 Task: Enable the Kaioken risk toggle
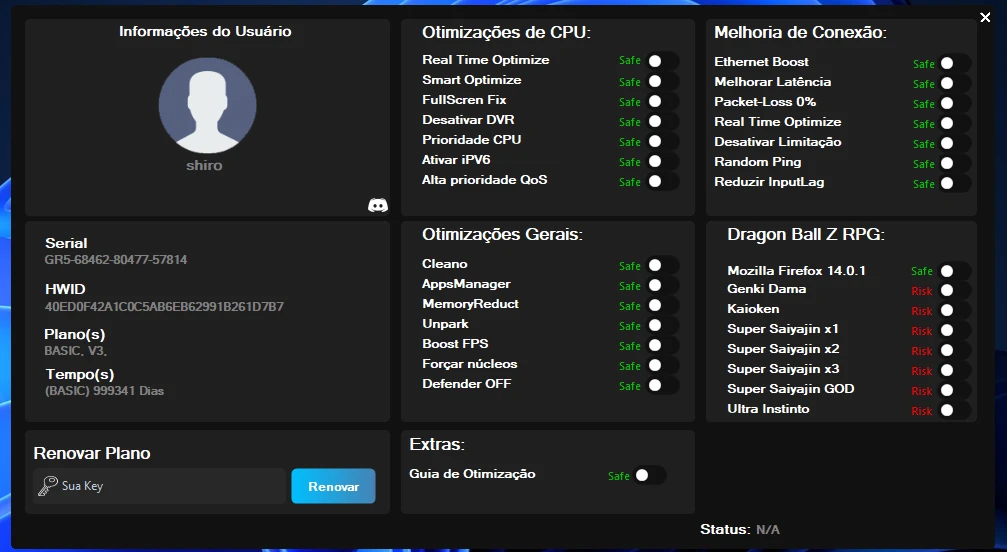click(x=954, y=310)
